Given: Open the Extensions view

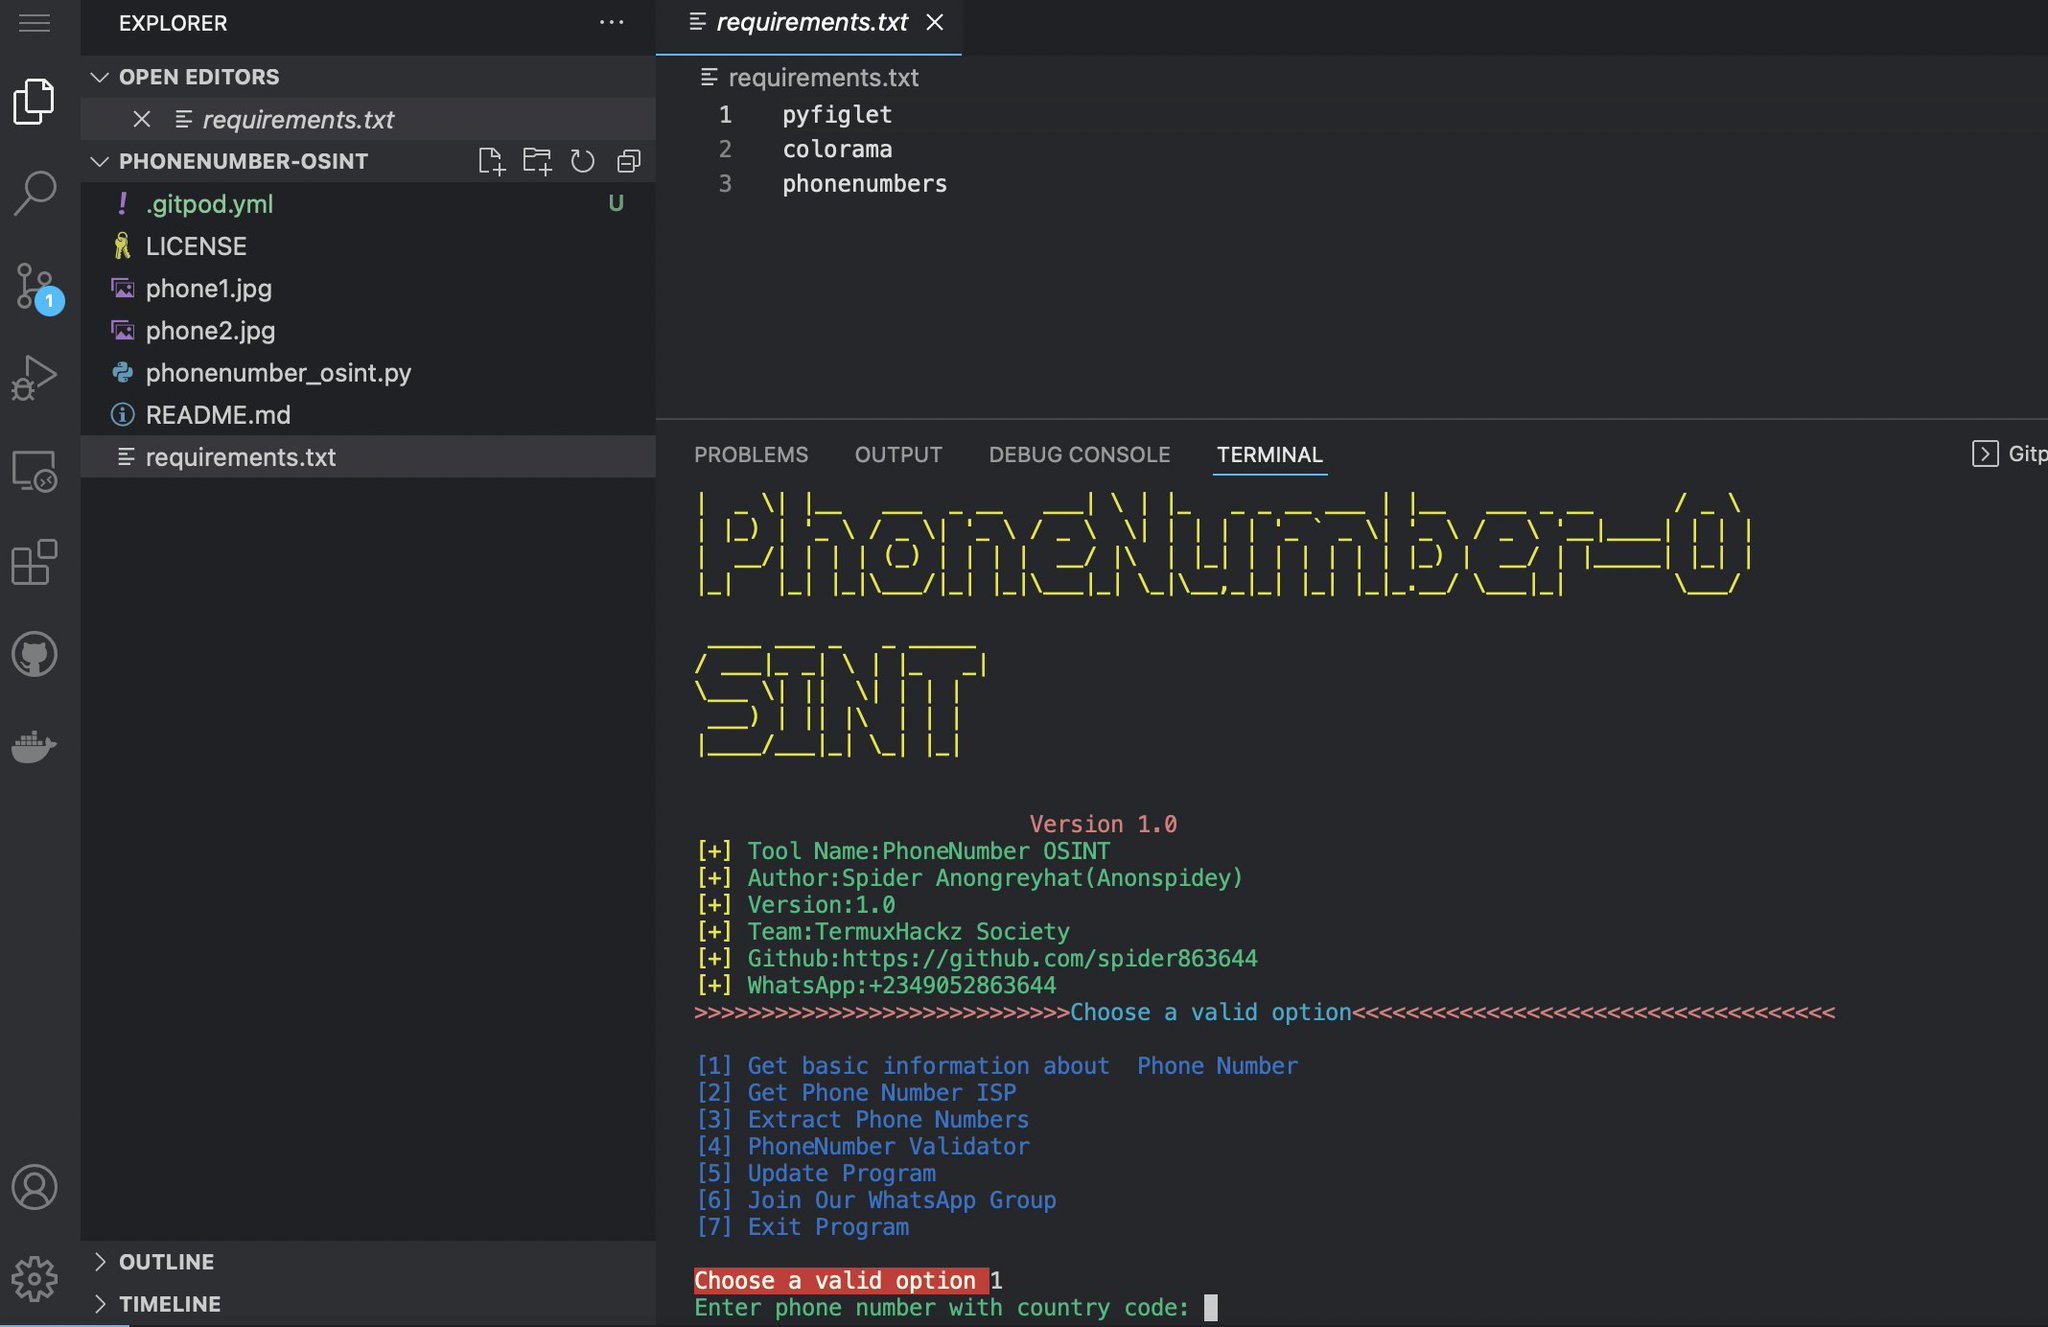Looking at the screenshot, I should click(34, 562).
